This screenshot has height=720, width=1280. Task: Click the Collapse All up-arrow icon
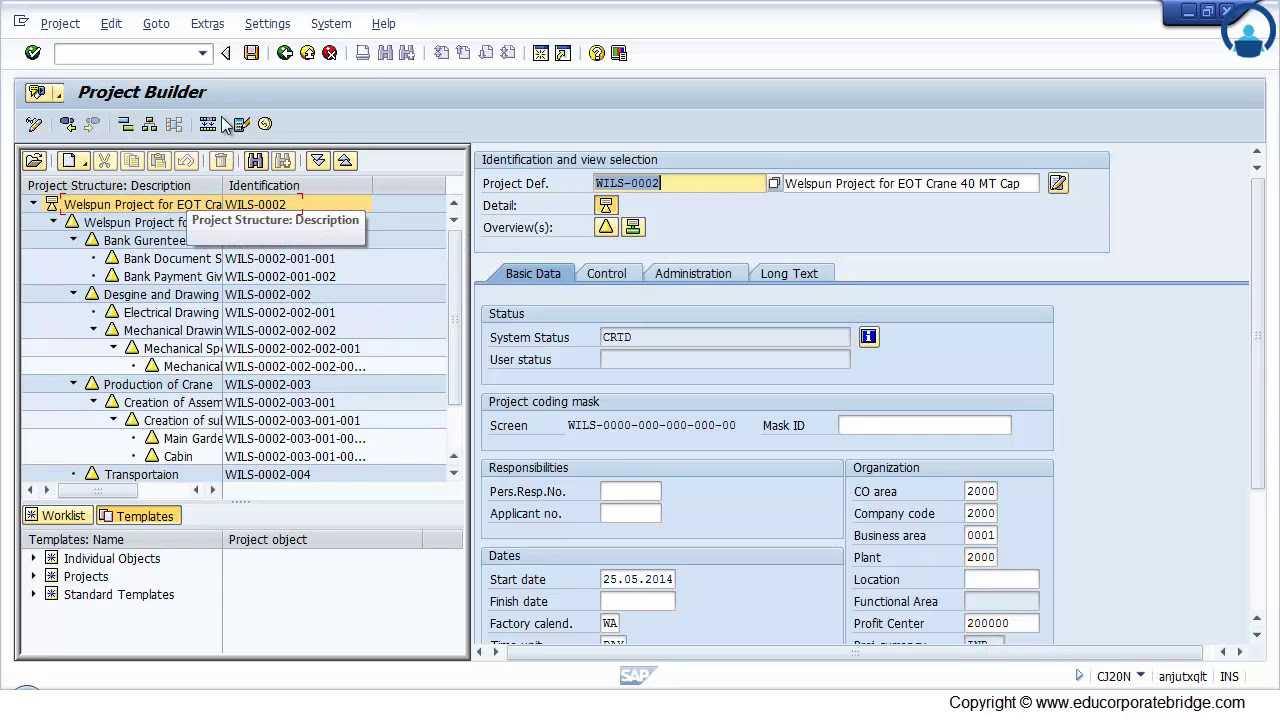[344, 160]
